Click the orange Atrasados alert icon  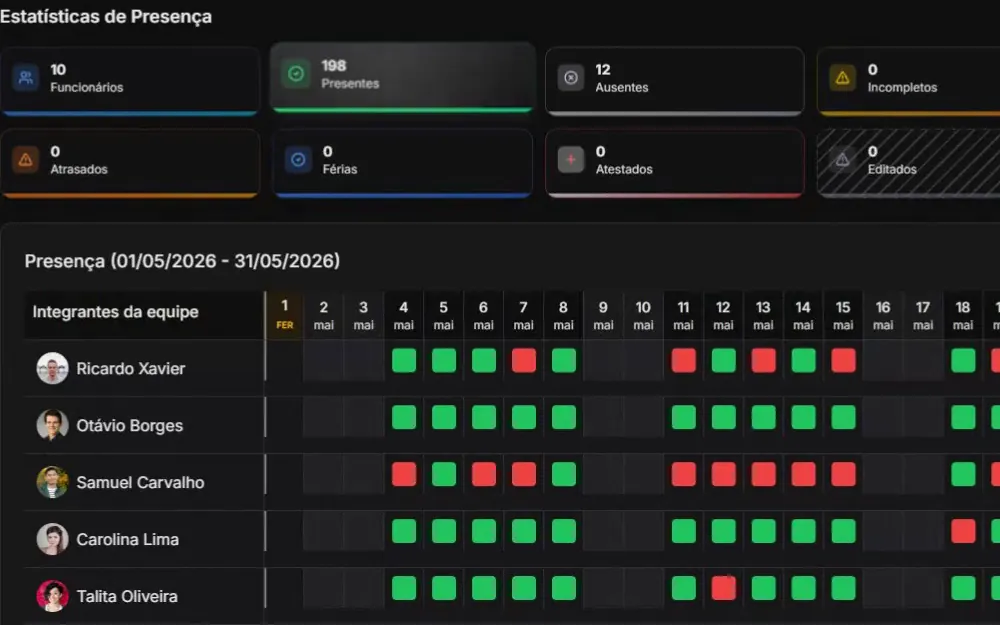pos(26,159)
